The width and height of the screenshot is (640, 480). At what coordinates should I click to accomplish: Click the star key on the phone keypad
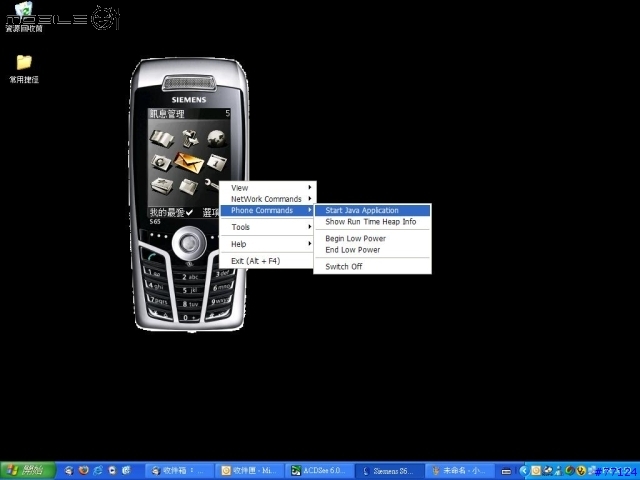coord(160,314)
